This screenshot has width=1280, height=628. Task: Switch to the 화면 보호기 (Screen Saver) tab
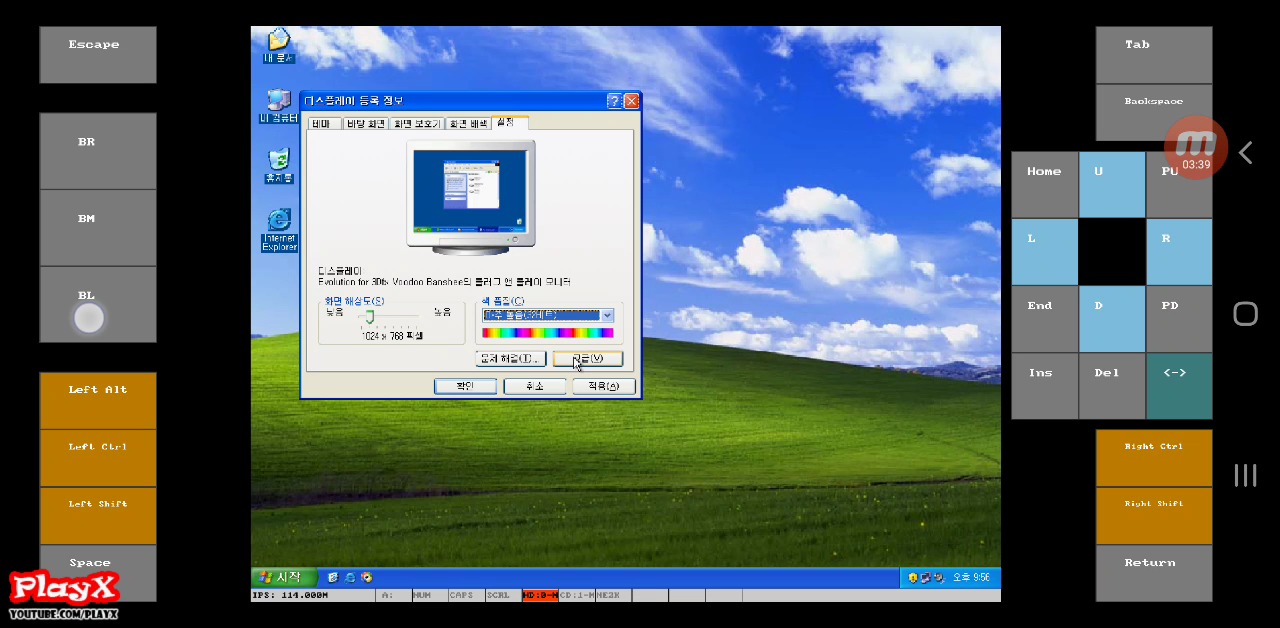(416, 124)
